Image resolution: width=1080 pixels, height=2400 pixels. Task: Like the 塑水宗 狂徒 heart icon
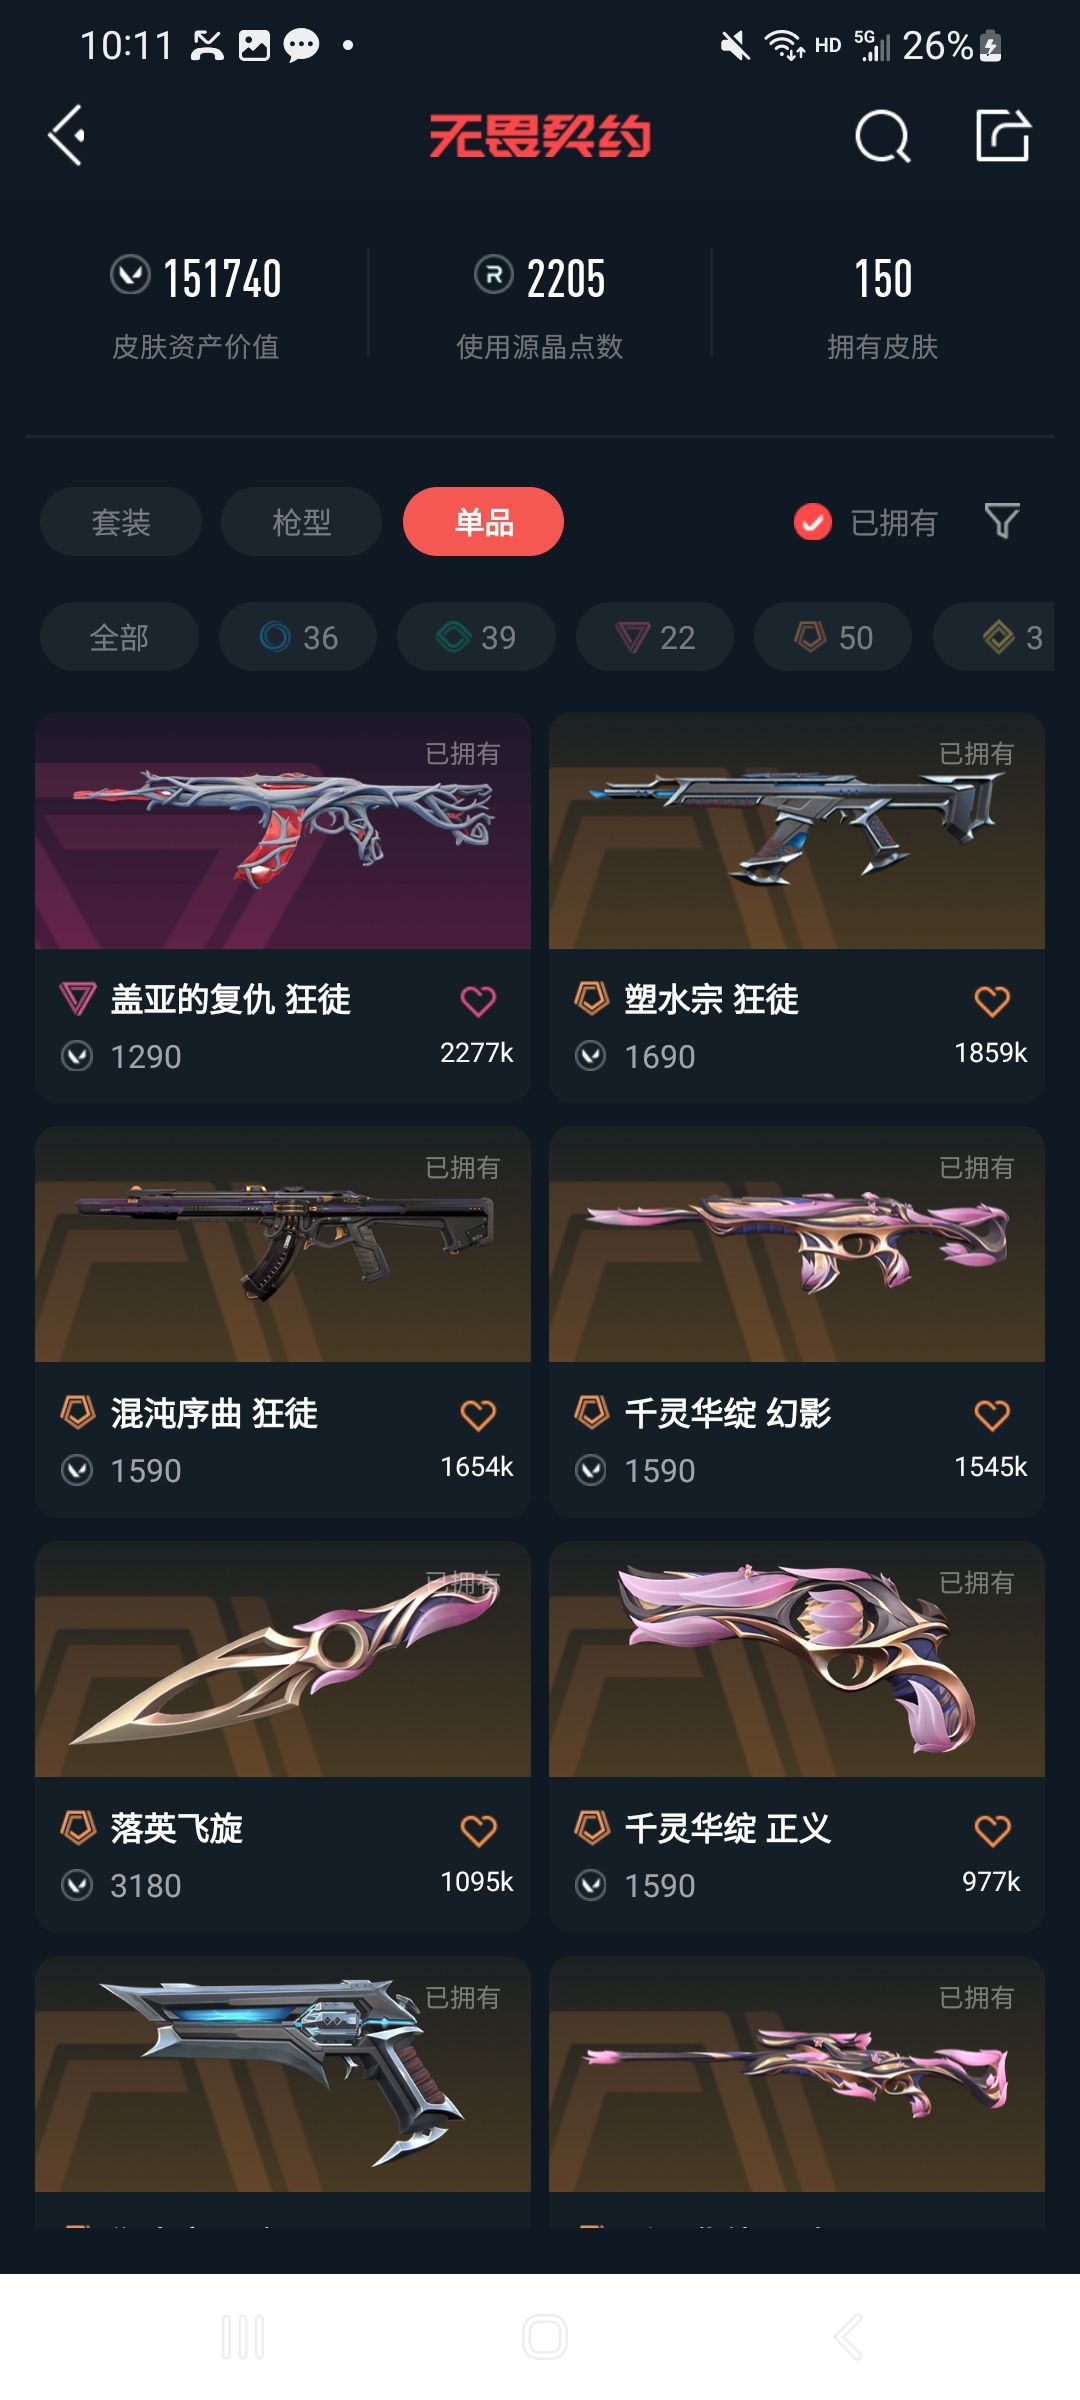[992, 1001]
